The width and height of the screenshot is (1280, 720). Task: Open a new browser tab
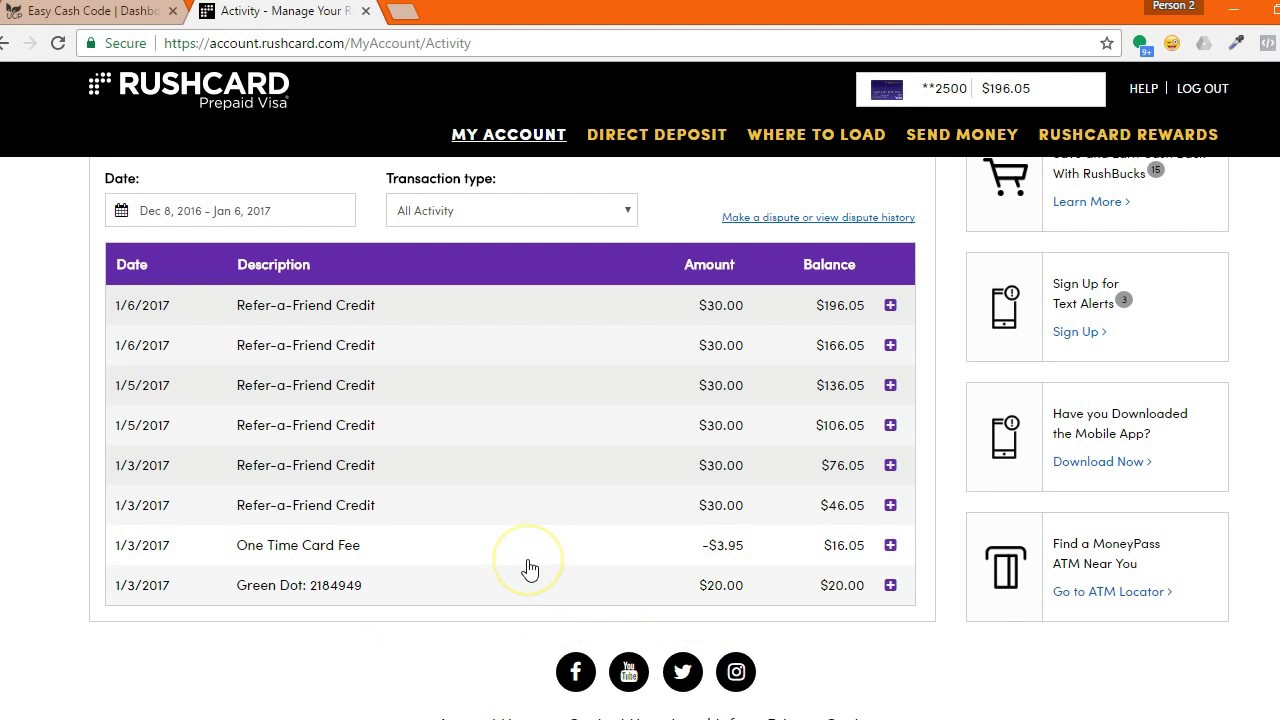pyautogui.click(x=403, y=11)
